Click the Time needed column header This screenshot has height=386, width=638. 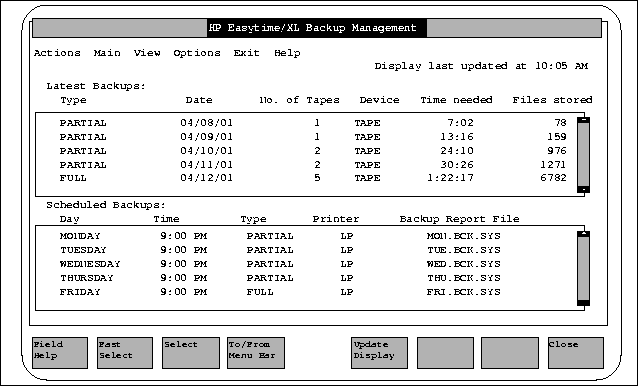tap(457, 100)
